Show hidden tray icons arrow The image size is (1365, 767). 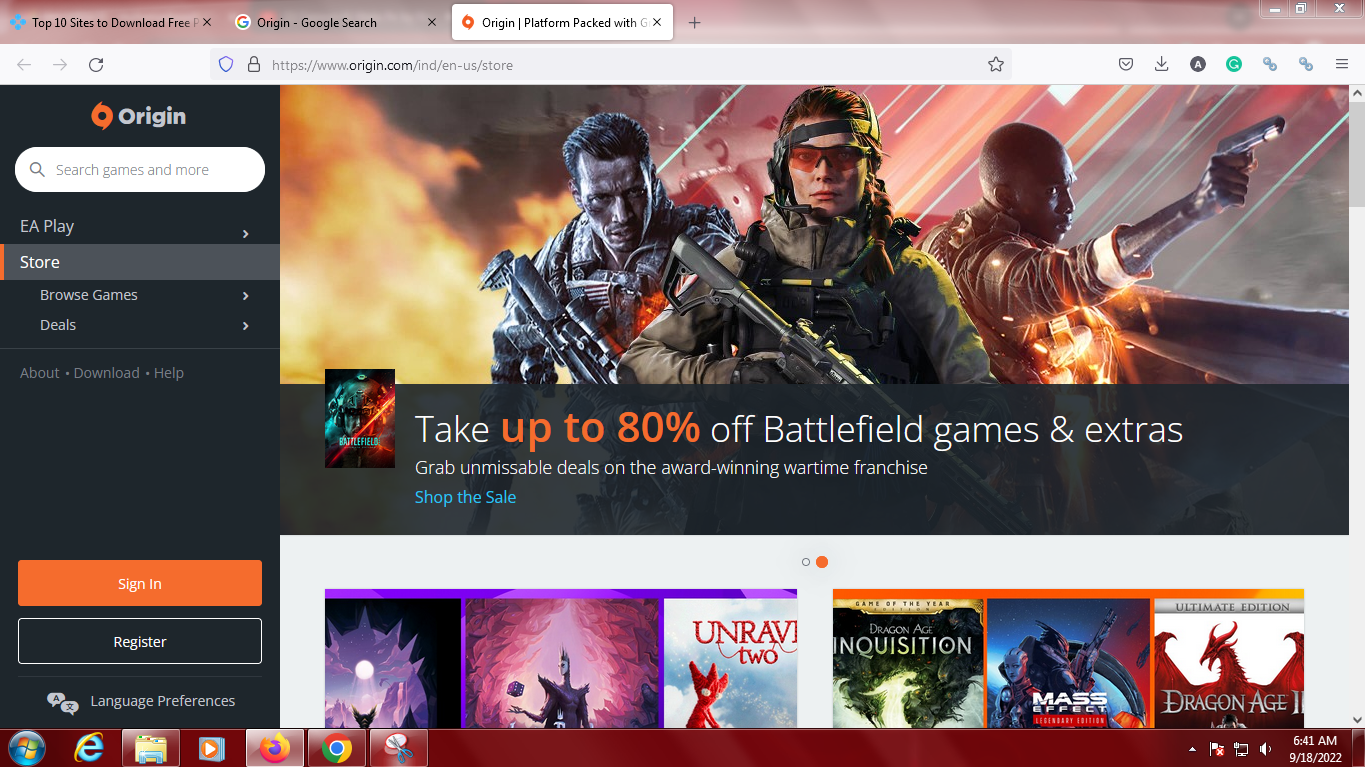coord(1192,749)
